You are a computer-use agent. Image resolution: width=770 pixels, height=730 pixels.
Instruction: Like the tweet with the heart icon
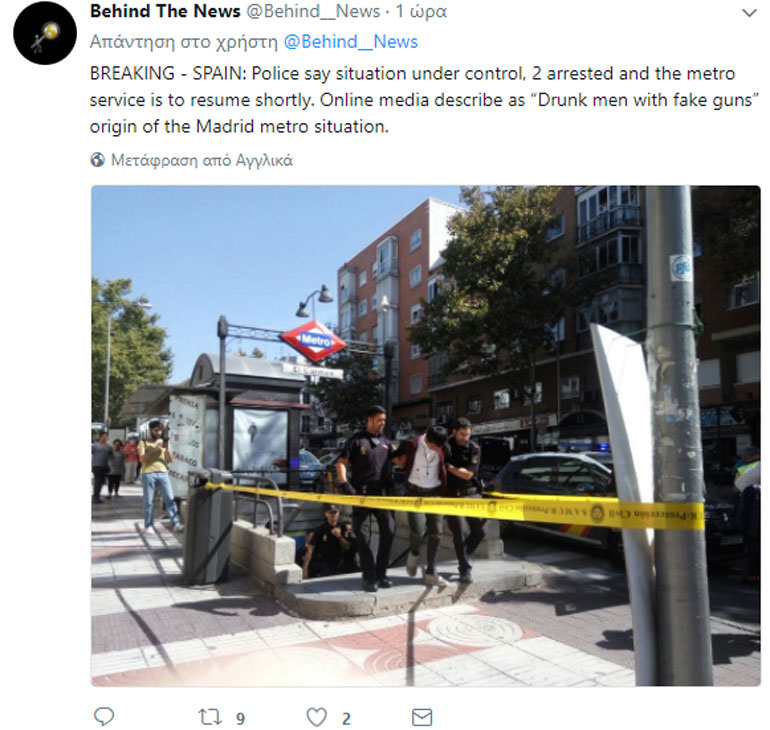[317, 717]
